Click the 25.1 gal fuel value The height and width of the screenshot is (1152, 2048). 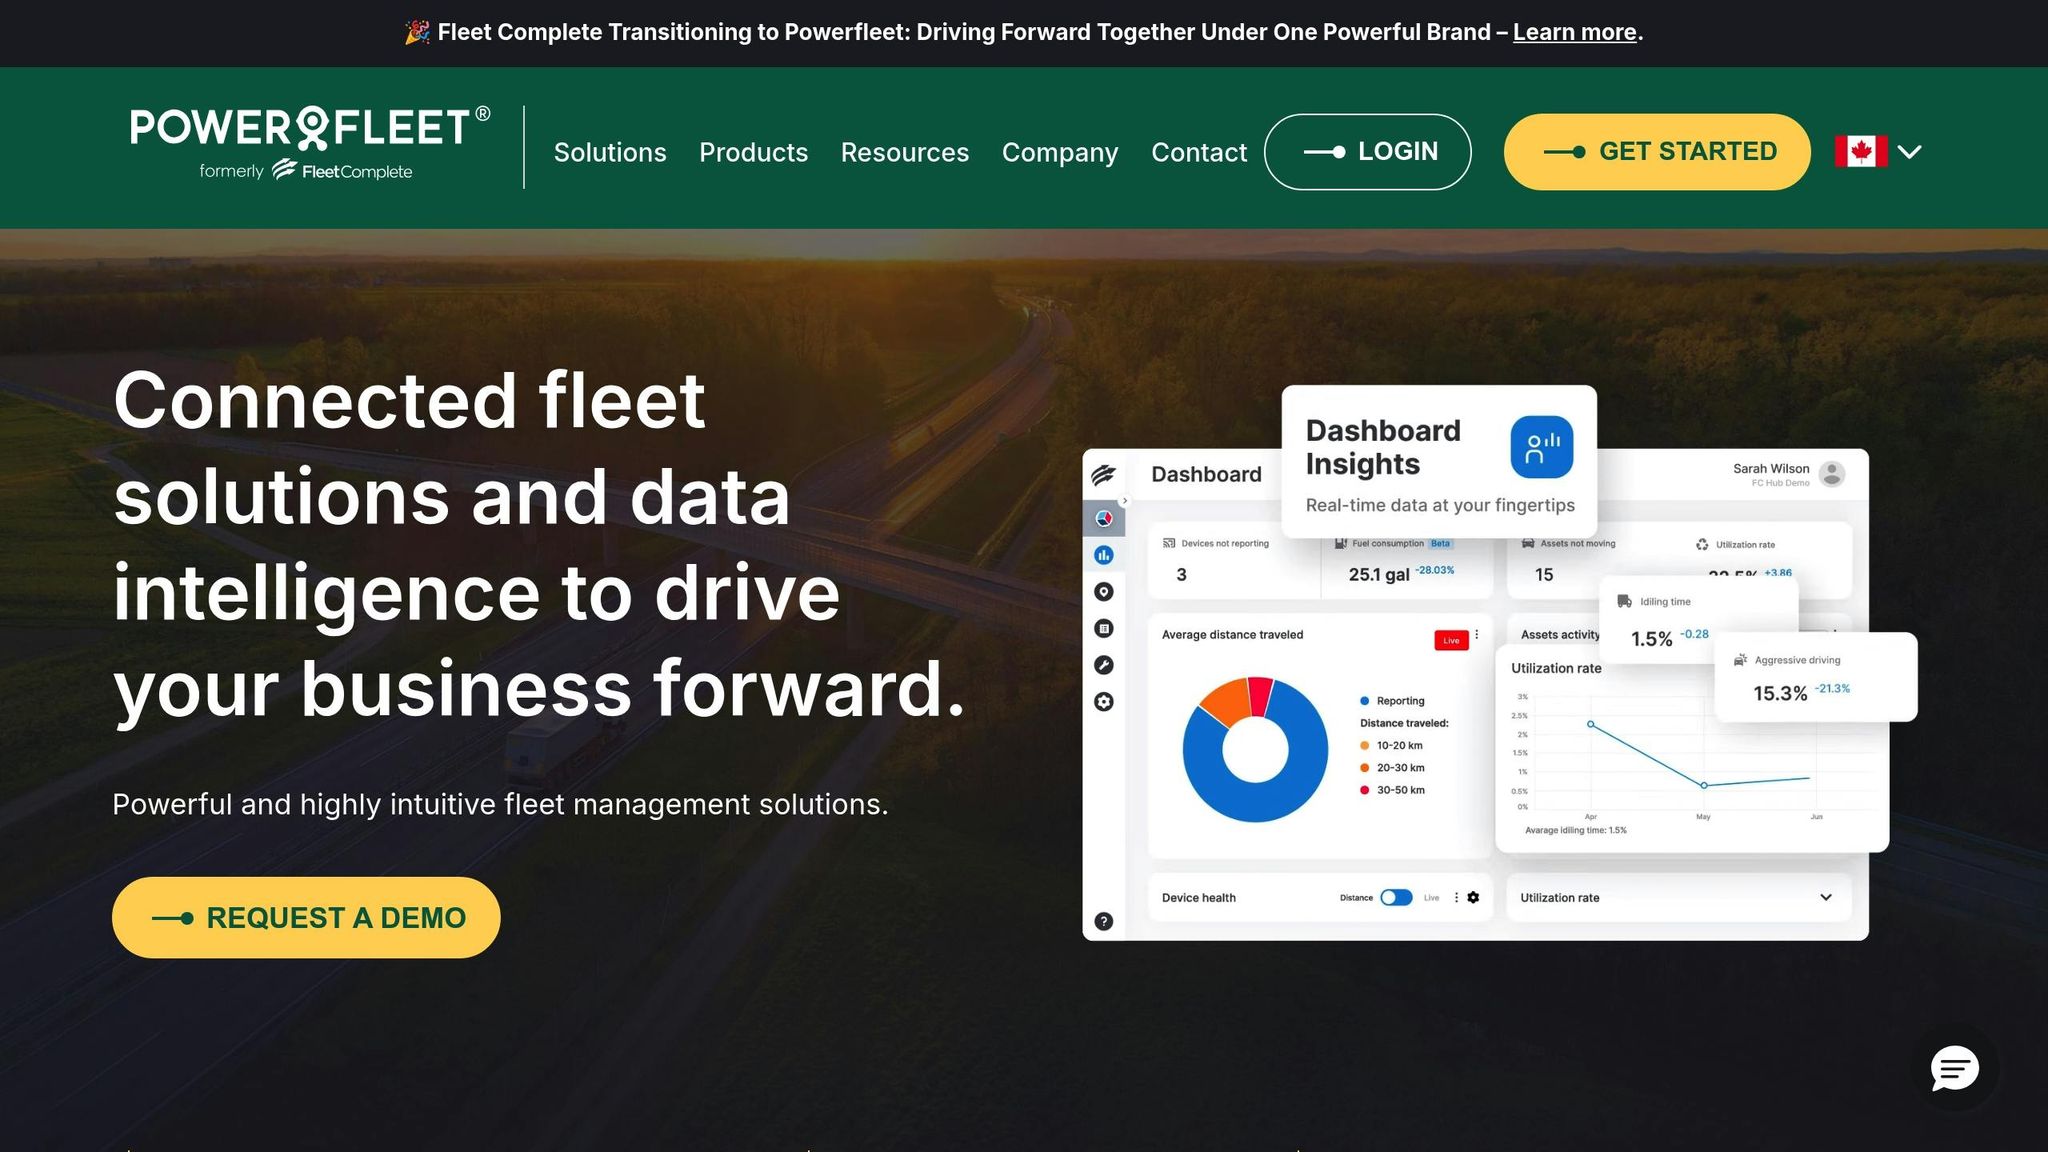click(x=1378, y=575)
